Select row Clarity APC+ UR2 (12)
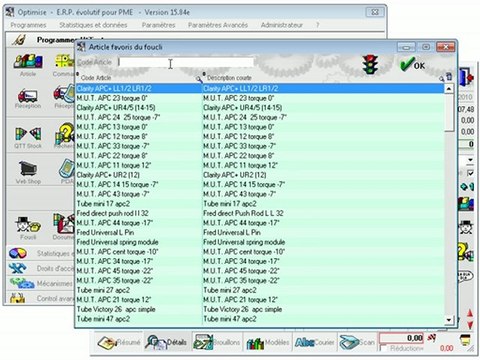 pyautogui.click(x=260, y=175)
